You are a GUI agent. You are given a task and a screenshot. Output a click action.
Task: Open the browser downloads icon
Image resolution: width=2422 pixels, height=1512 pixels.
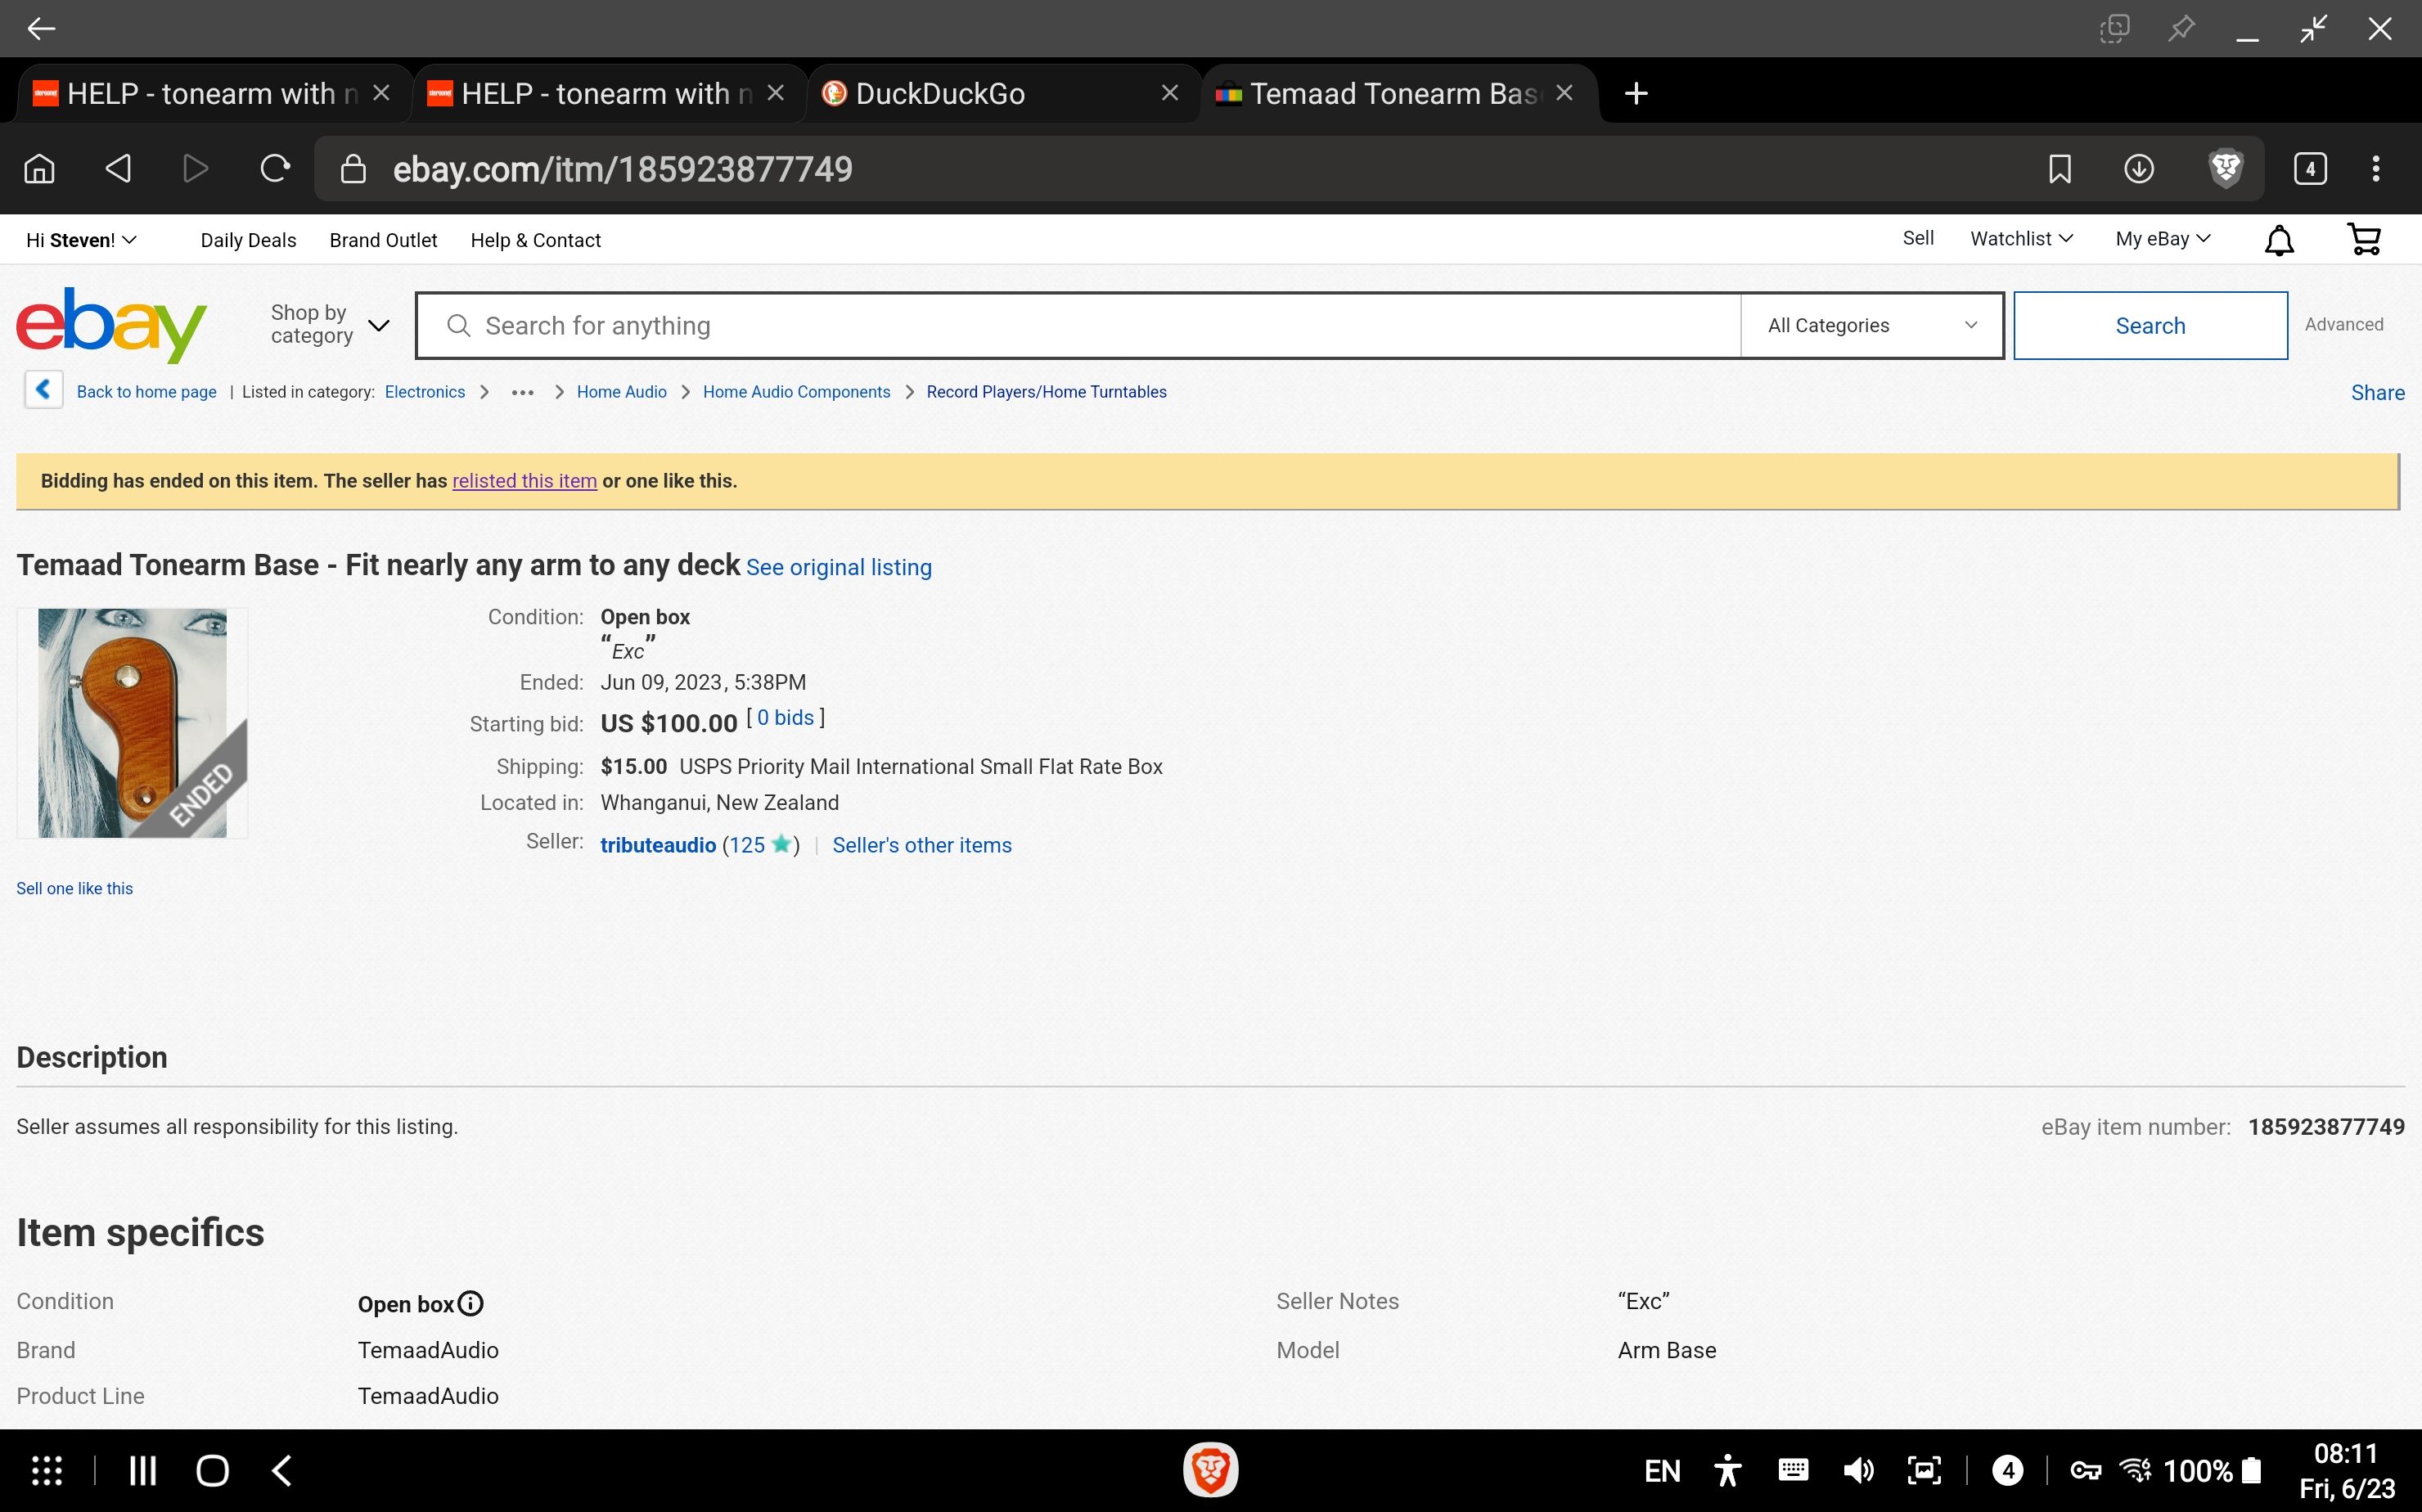(x=2138, y=169)
